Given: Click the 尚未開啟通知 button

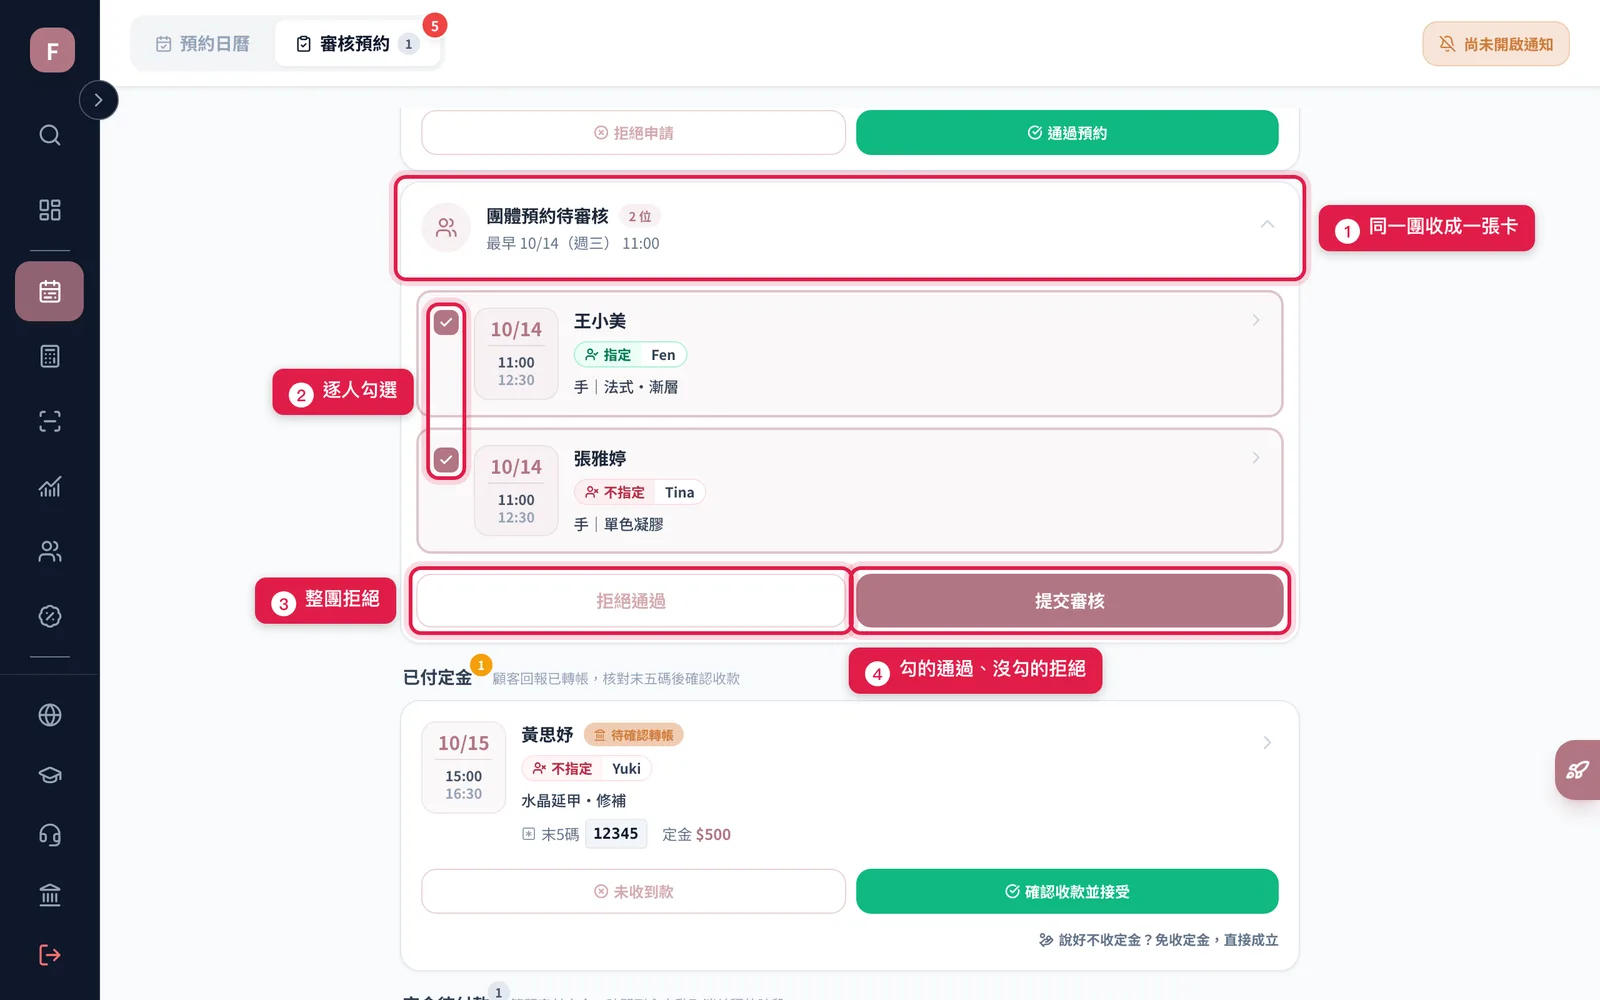Looking at the screenshot, I should pyautogui.click(x=1496, y=44).
